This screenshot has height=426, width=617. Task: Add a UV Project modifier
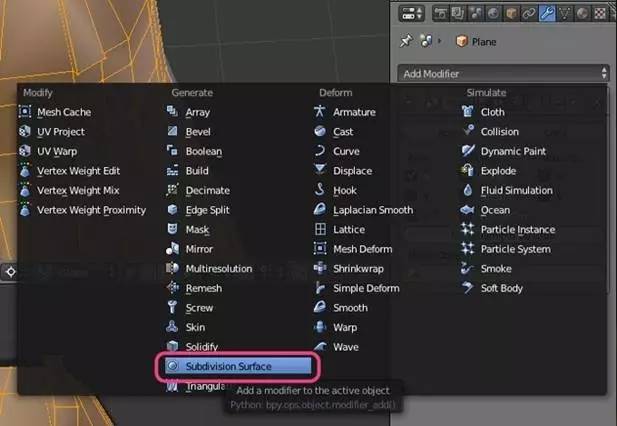tap(91, 132)
